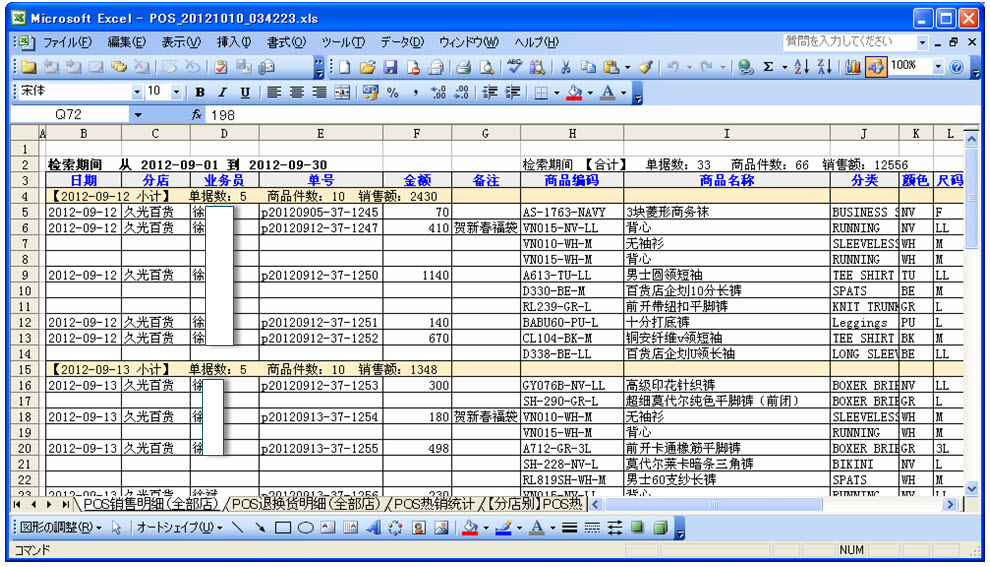Insert WordArt from the drawing toolbar
Image resolution: width=990 pixels, height=567 pixels.
373,528
